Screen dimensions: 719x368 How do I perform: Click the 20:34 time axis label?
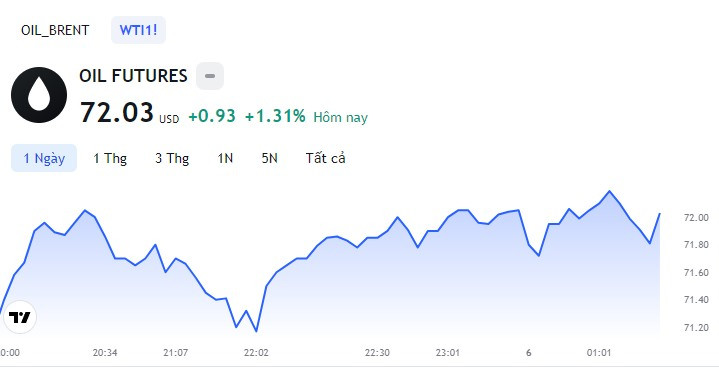pos(105,353)
